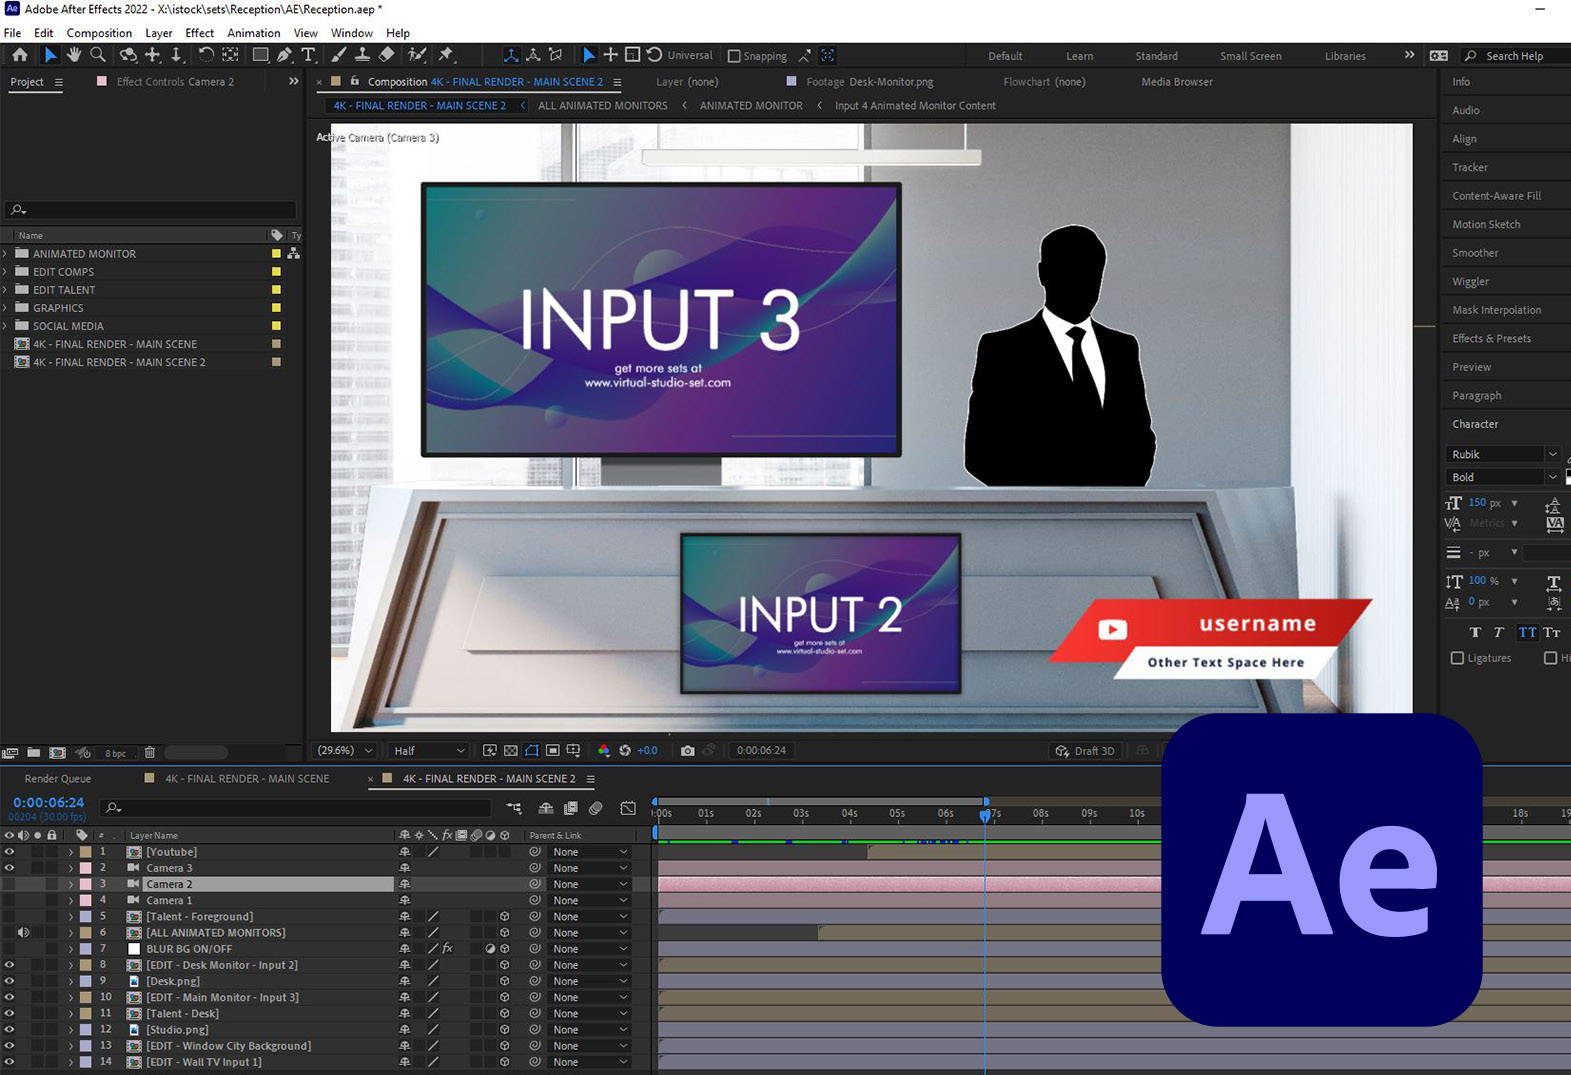Select the Brush tool

click(x=339, y=55)
